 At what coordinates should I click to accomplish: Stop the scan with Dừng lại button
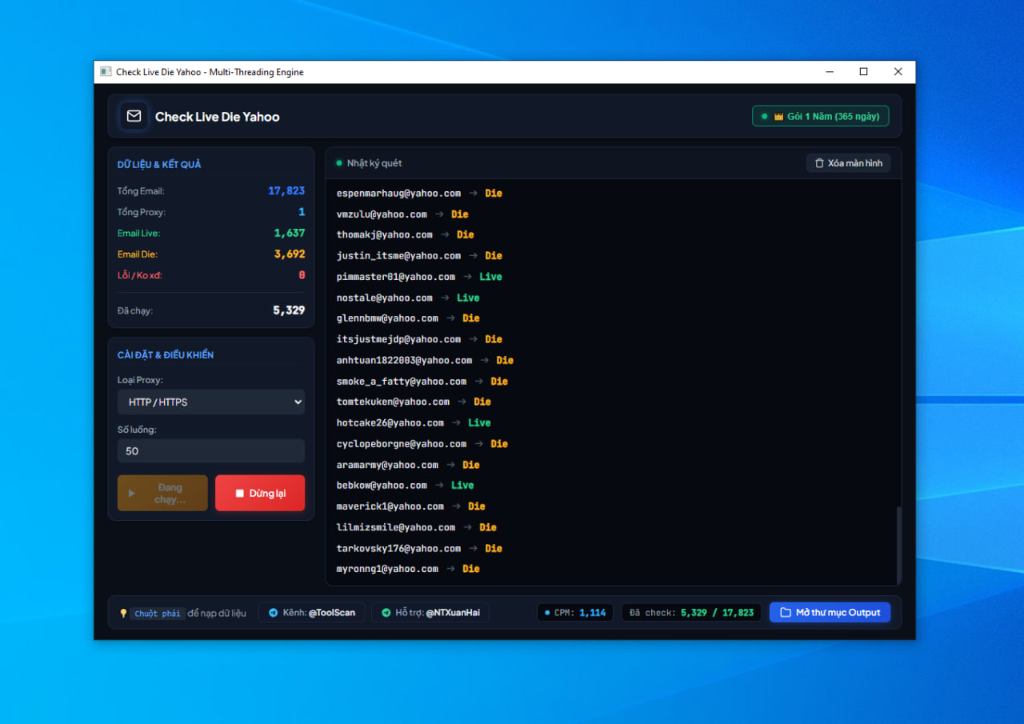260,493
